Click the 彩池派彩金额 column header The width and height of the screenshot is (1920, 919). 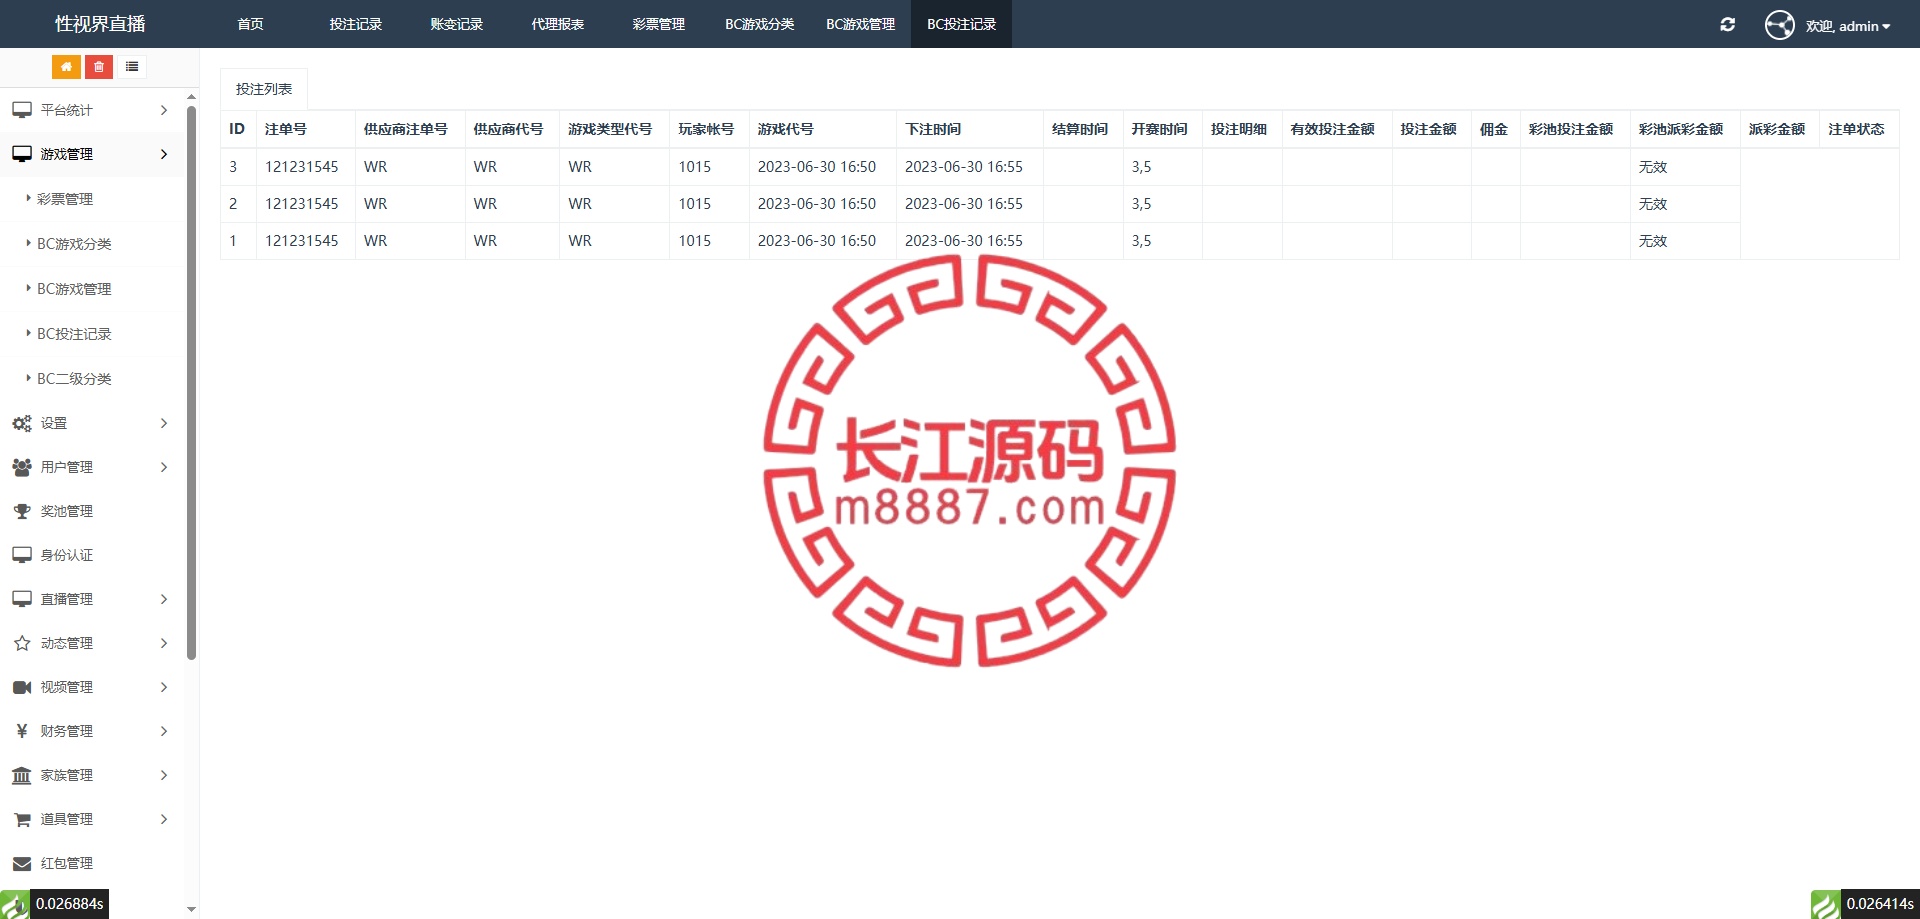click(1681, 129)
